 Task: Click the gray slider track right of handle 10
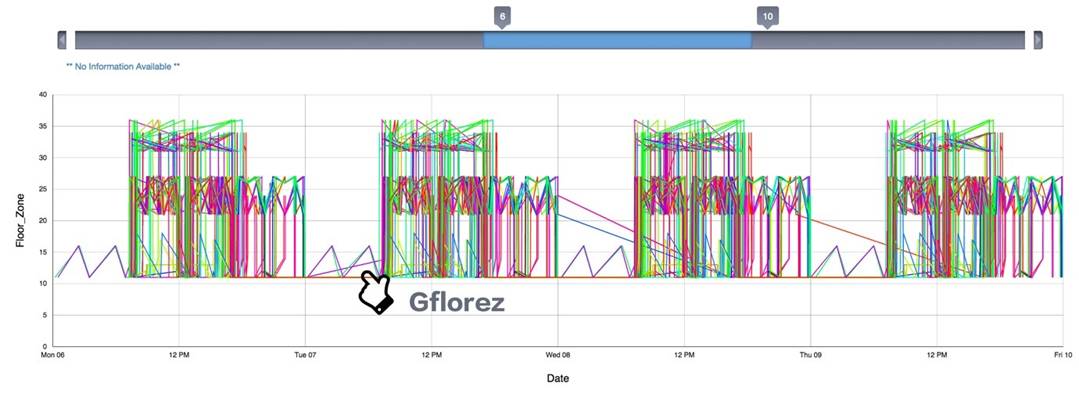point(888,40)
